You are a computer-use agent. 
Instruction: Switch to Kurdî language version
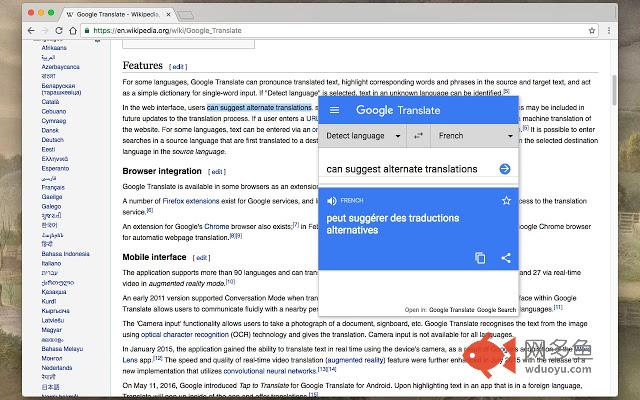pyautogui.click(x=49, y=301)
